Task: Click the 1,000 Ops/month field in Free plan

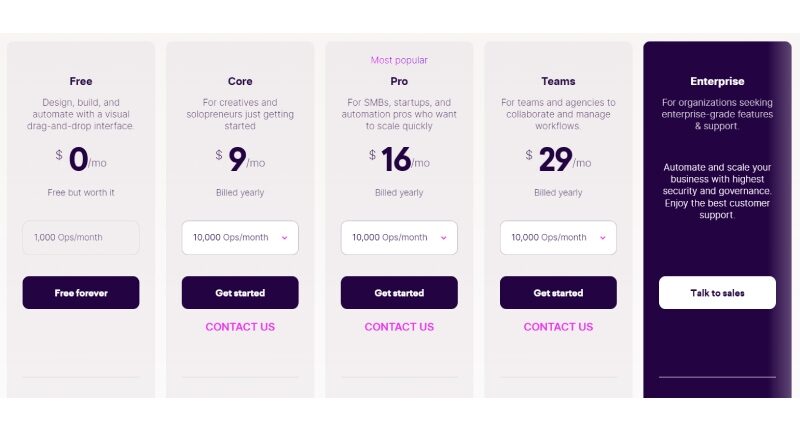Action: 81,238
